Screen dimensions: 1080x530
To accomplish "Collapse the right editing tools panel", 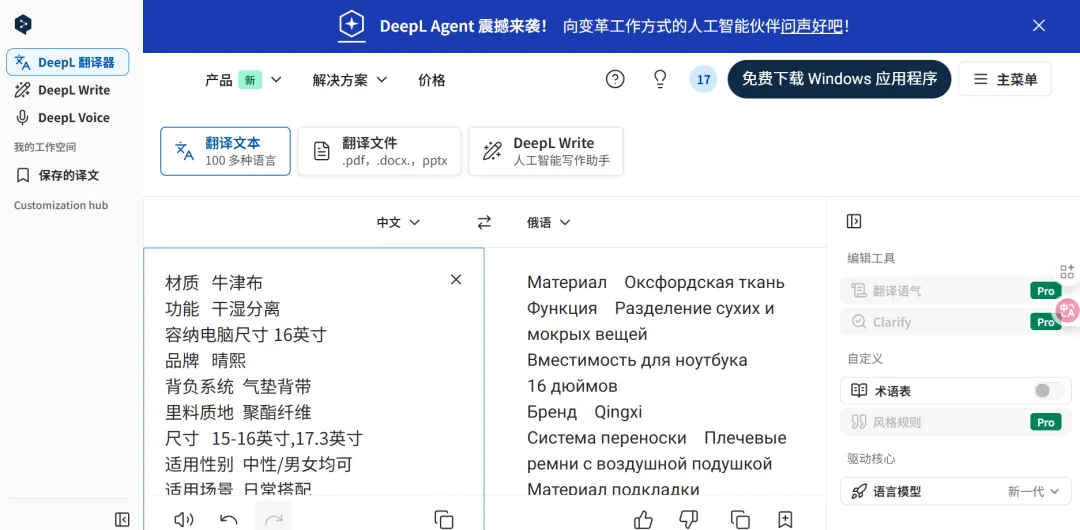I will (854, 221).
